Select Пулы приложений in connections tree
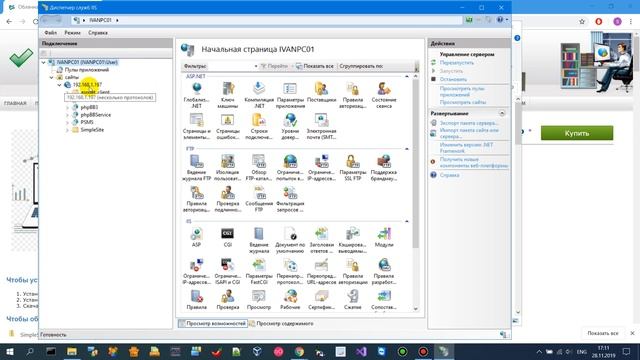Image resolution: width=640 pixels, height=360 pixels. (86, 70)
